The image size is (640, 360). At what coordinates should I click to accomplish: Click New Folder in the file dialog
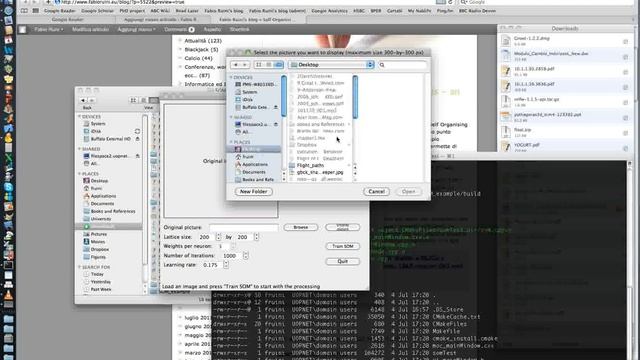point(253,191)
